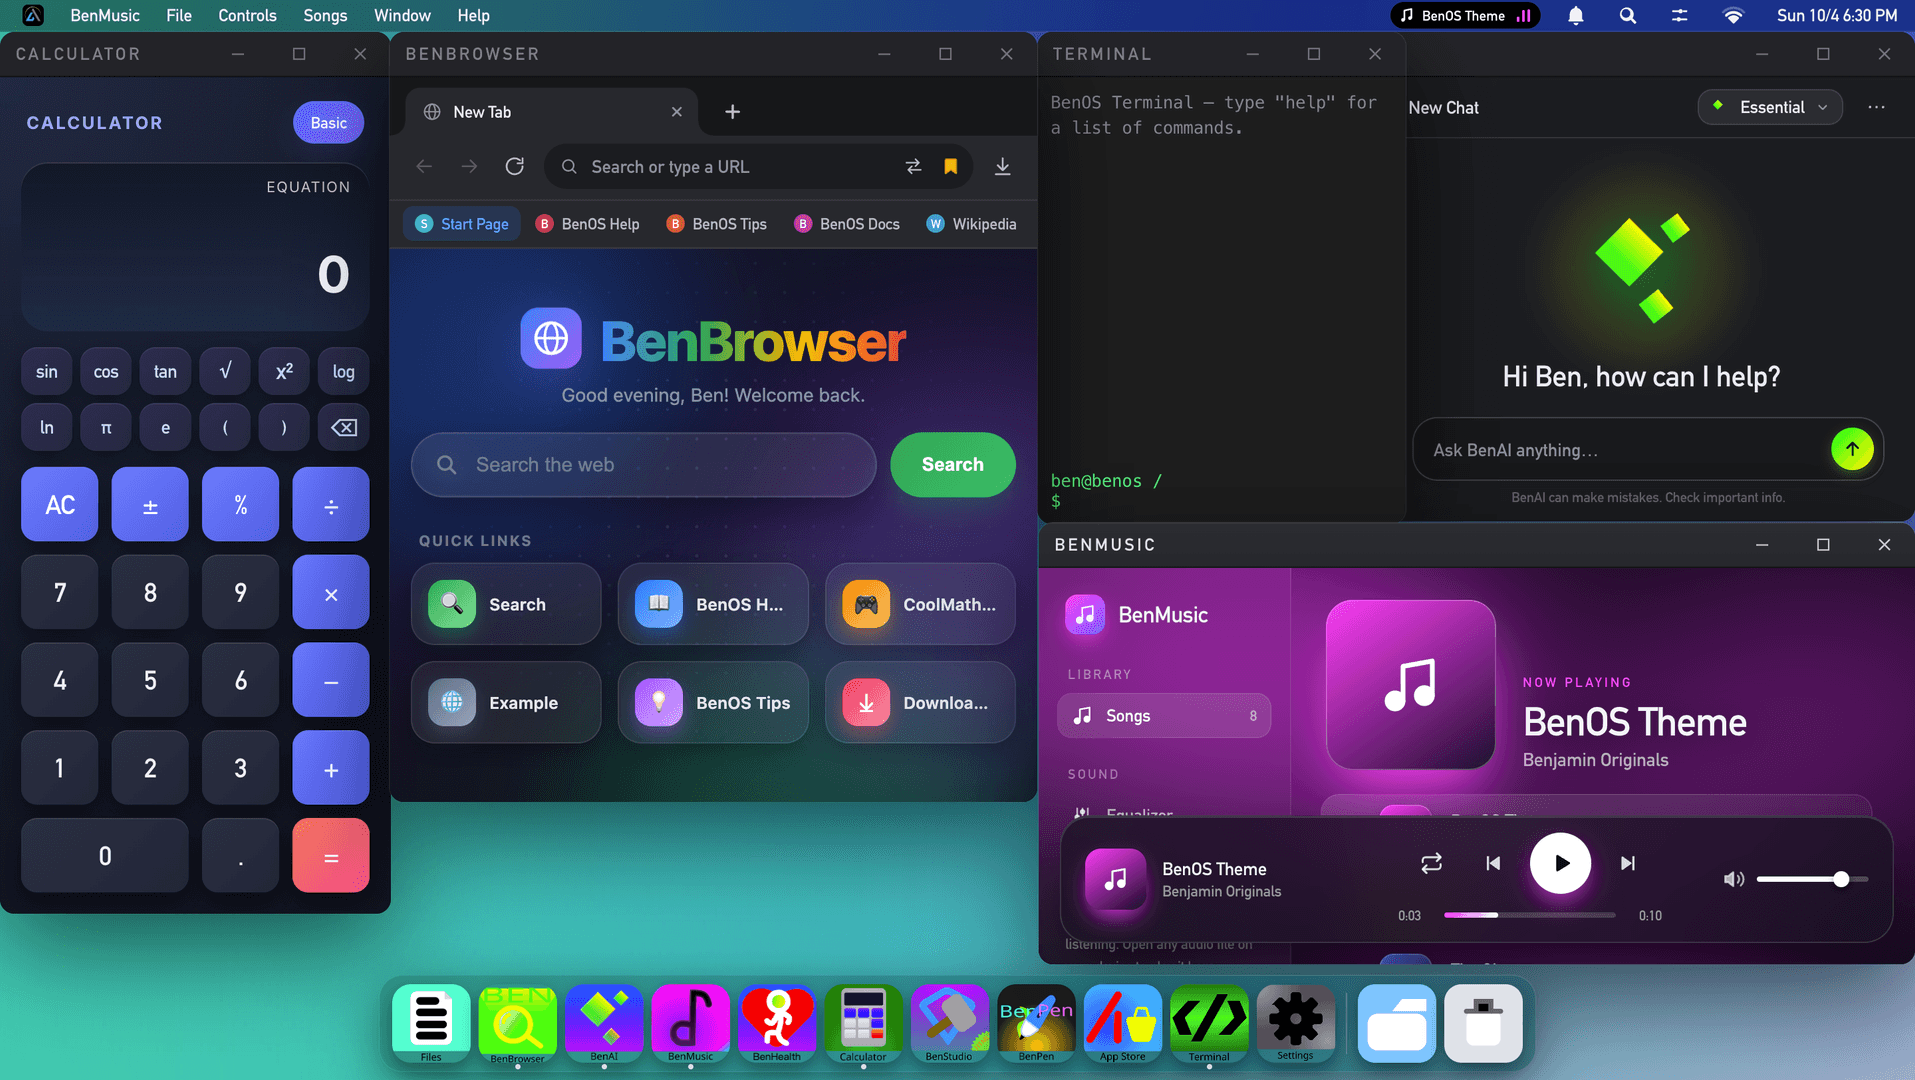Open the Trash icon in dock
Viewport: 1915px width, 1080px height.
point(1483,1023)
